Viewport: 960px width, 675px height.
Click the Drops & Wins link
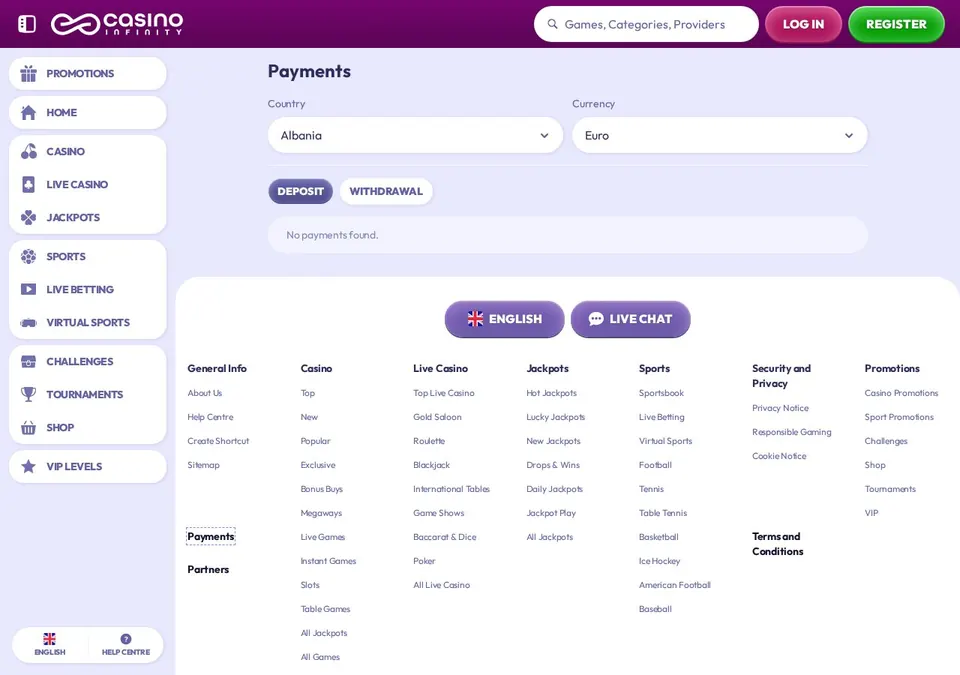pyautogui.click(x=552, y=465)
